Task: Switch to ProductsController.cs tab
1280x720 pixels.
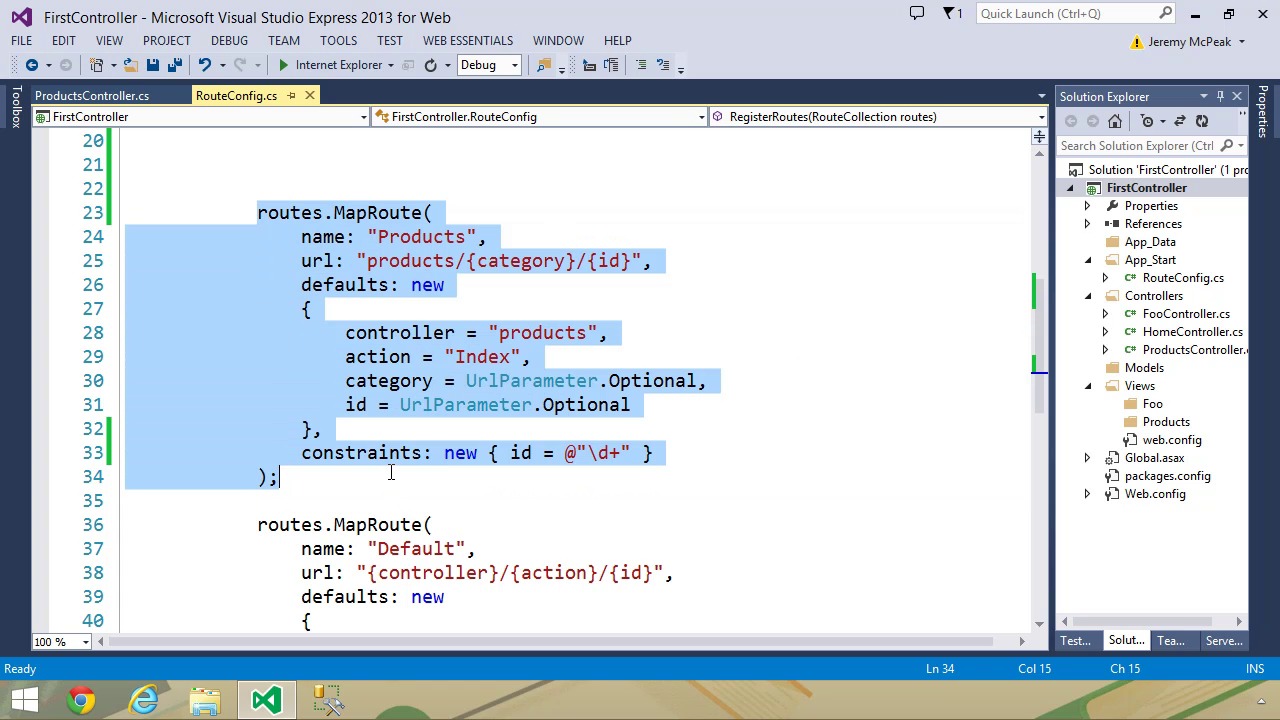Action: click(92, 96)
